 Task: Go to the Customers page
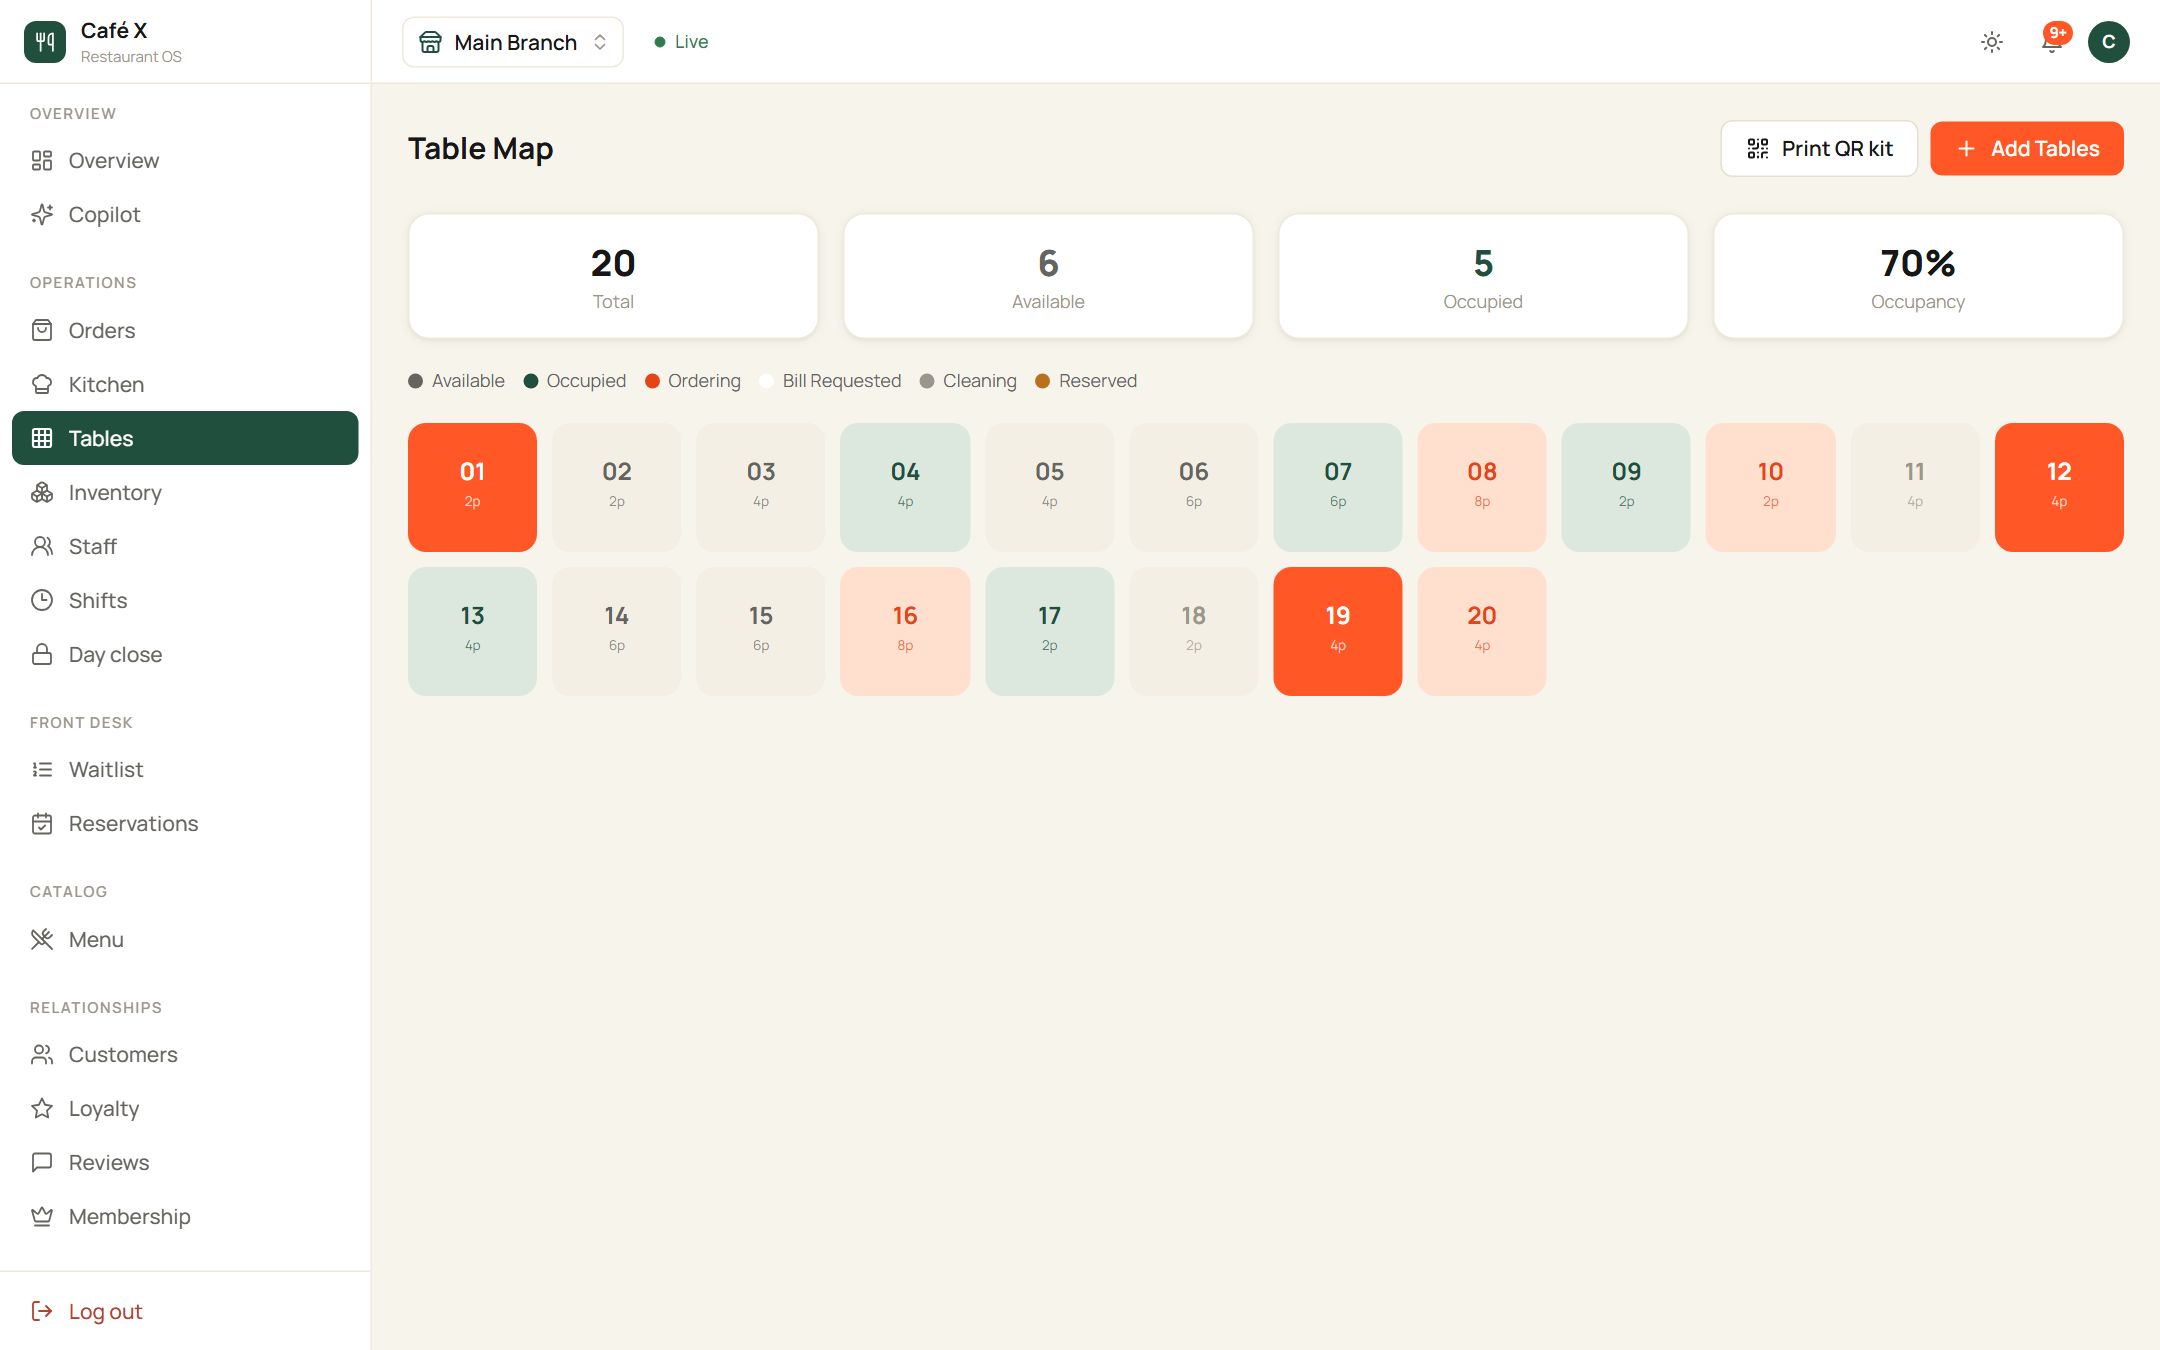pos(185,1055)
